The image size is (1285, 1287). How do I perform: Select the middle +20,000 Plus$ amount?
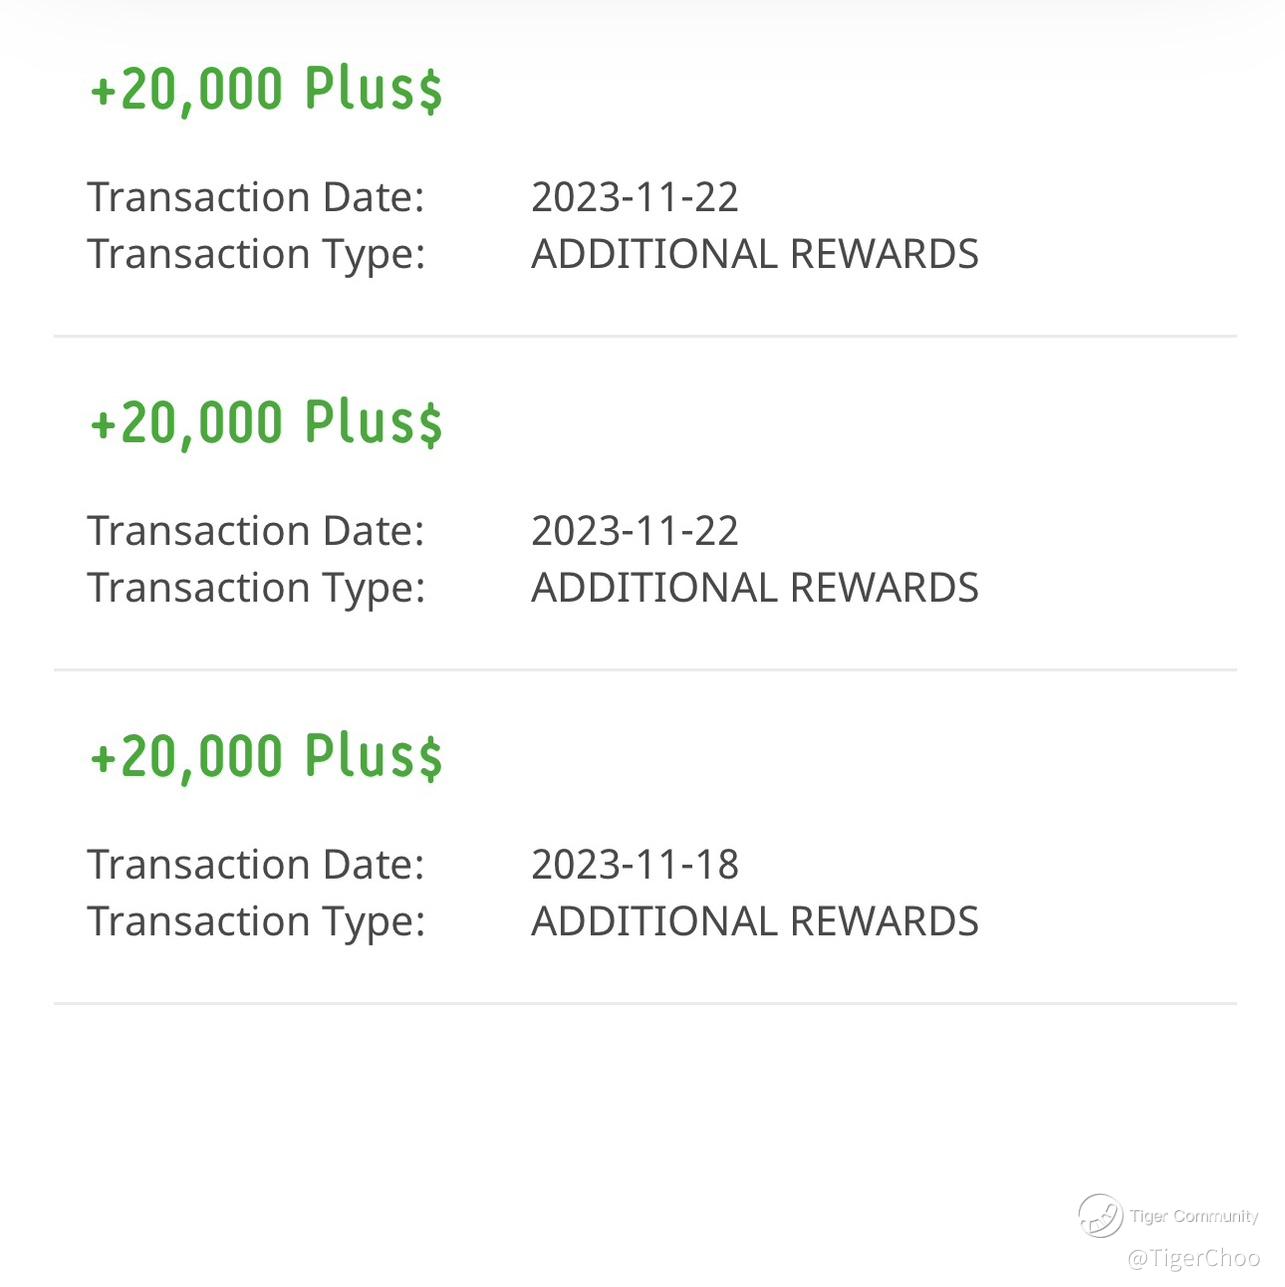[x=266, y=422]
